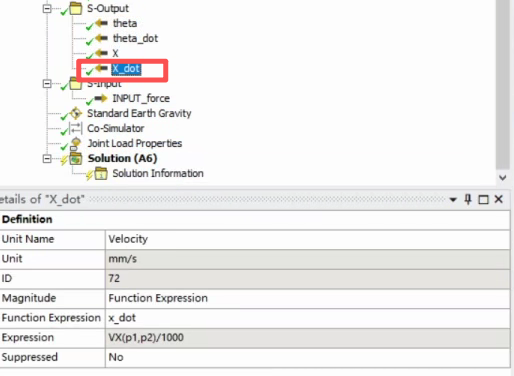Click the INPUT_force input arrow icon
Viewport: 514px width, 376px height.
tap(101, 98)
